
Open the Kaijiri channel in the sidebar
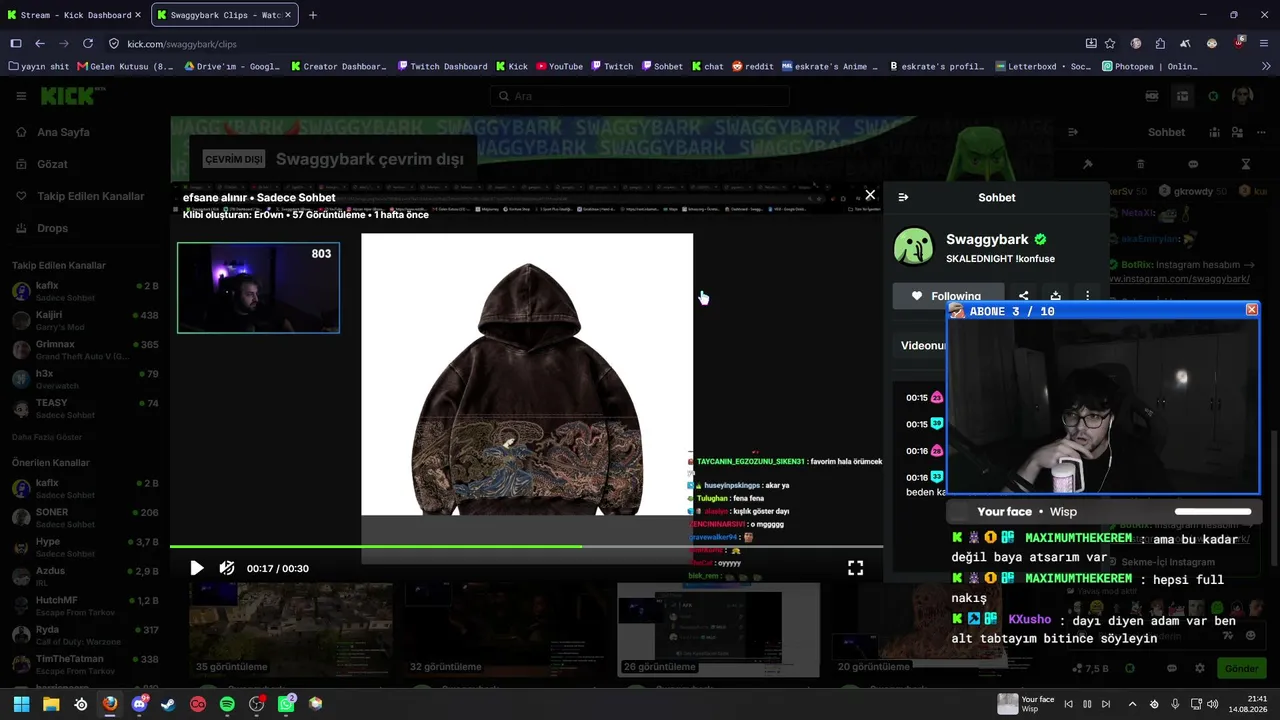pyautogui.click(x=85, y=320)
